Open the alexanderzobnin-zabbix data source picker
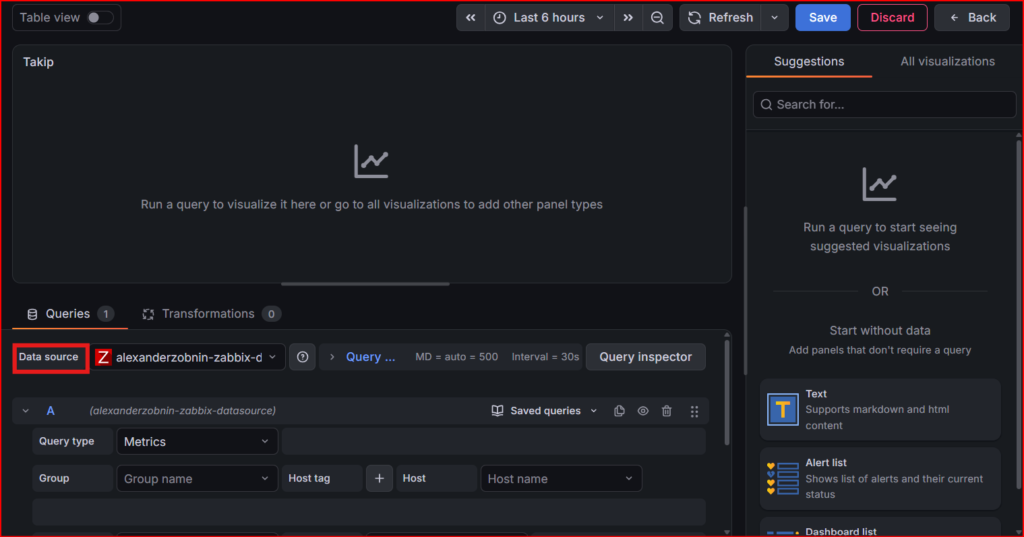The height and width of the screenshot is (537, 1024). pyautogui.click(x=187, y=357)
